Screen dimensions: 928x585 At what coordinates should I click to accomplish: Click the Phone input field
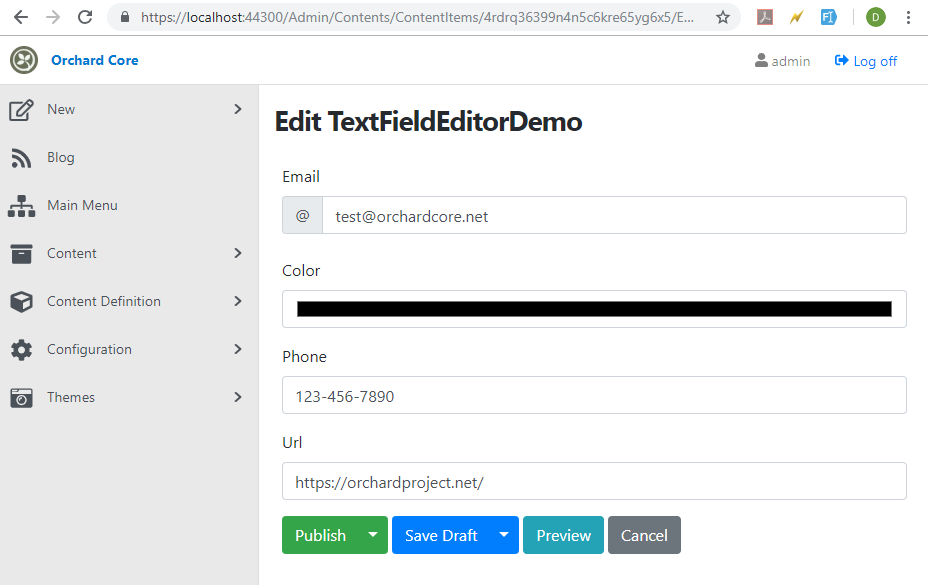click(x=594, y=395)
